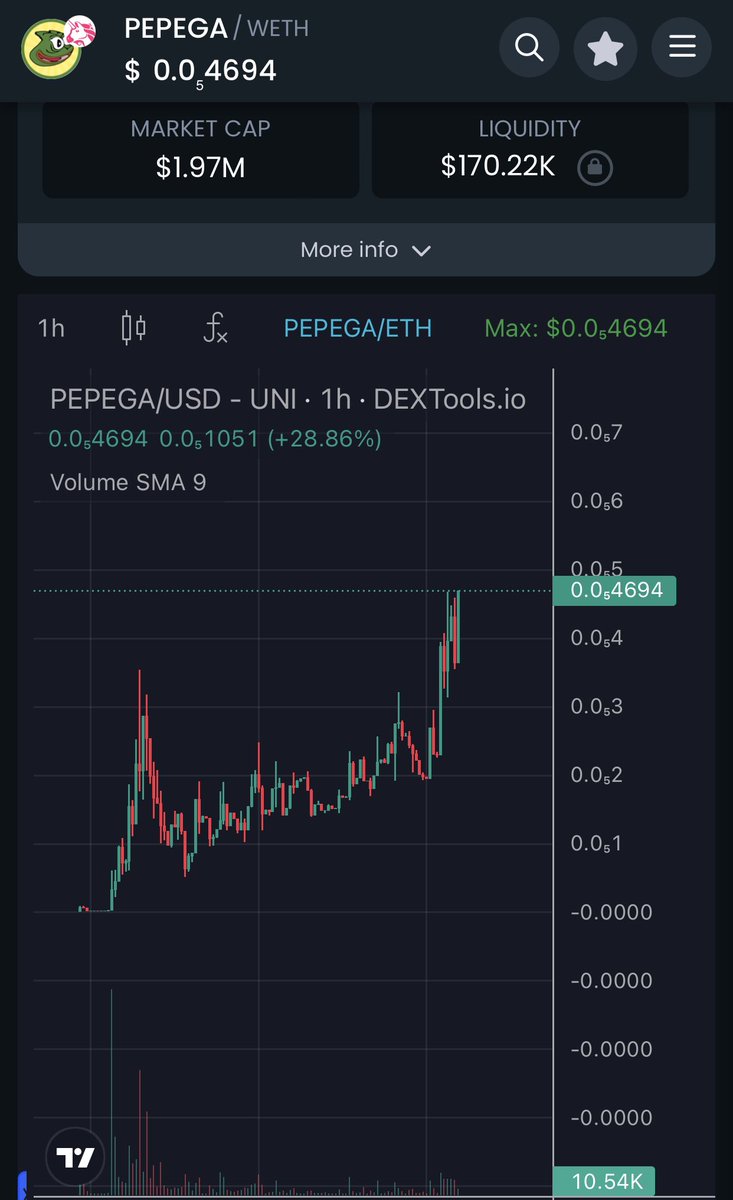Click the +28.86% change value
This screenshot has height=1200, width=733.
pyautogui.click(x=324, y=438)
